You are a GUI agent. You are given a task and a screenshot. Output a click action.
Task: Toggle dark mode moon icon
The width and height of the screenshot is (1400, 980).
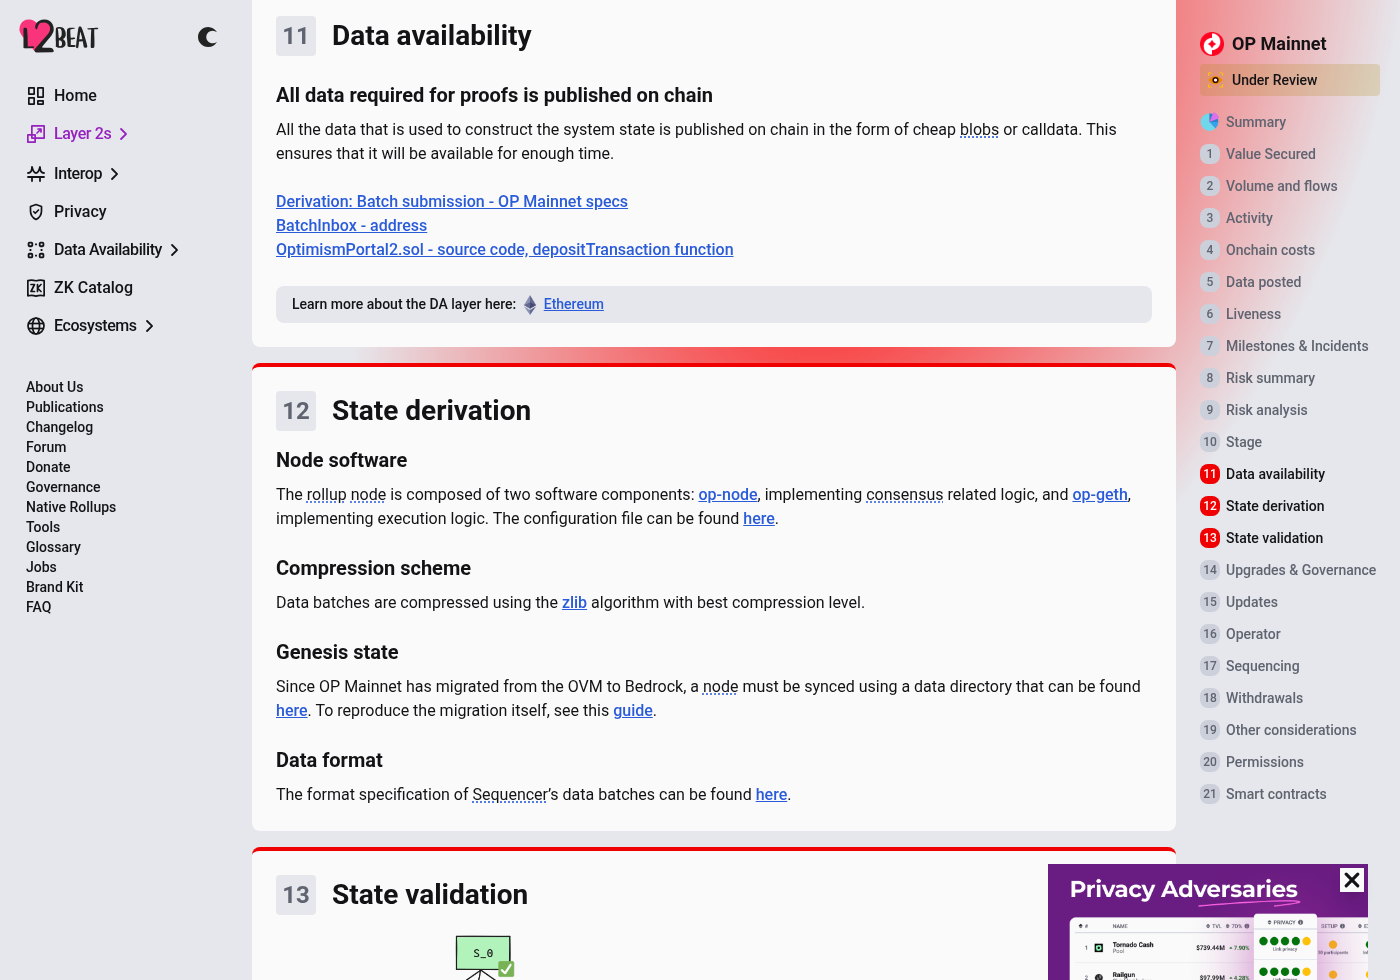pyautogui.click(x=207, y=37)
